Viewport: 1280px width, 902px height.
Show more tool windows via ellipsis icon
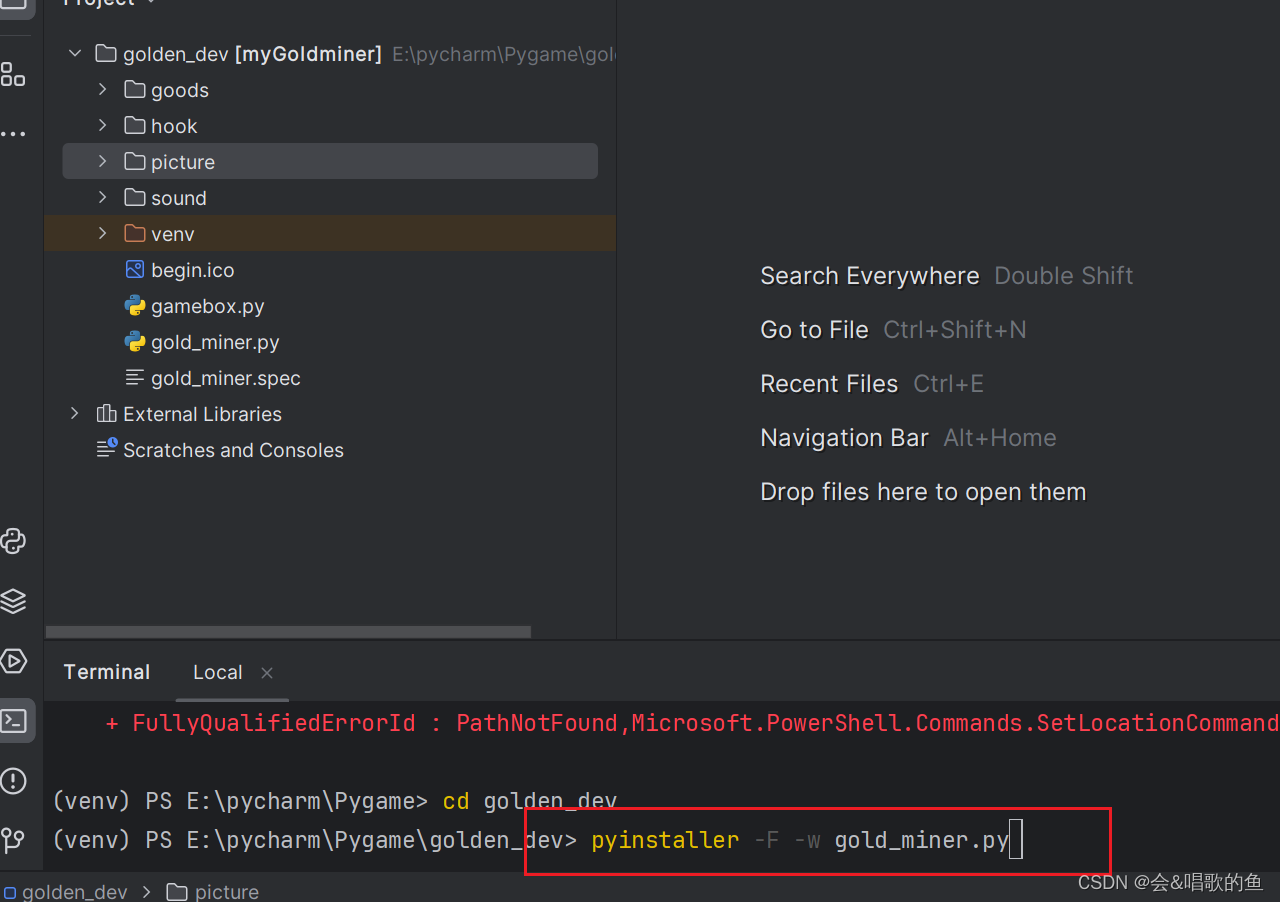[x=13, y=133]
